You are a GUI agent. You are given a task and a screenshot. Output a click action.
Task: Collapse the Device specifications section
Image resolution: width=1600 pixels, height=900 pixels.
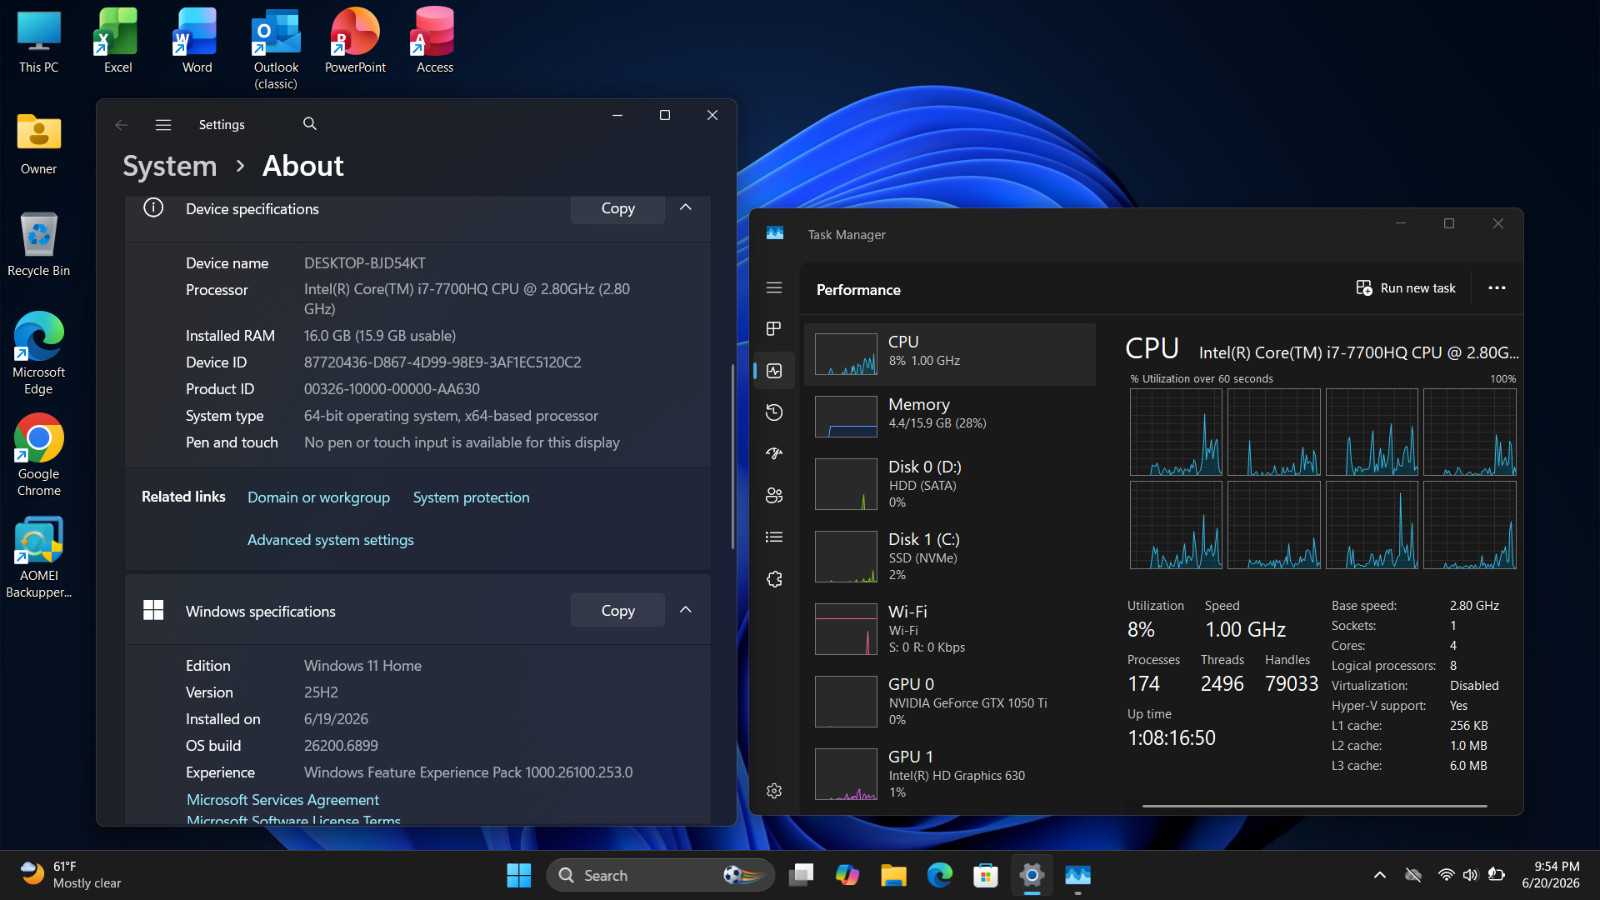[x=686, y=207]
